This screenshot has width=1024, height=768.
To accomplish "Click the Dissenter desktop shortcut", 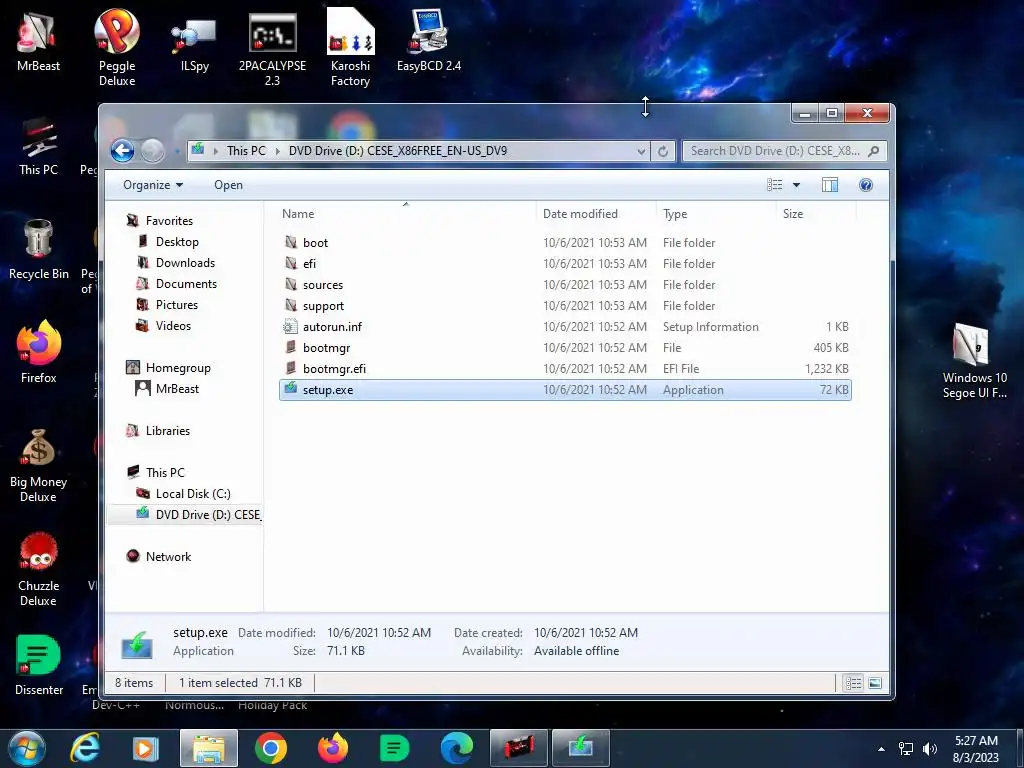I will pos(39,665).
